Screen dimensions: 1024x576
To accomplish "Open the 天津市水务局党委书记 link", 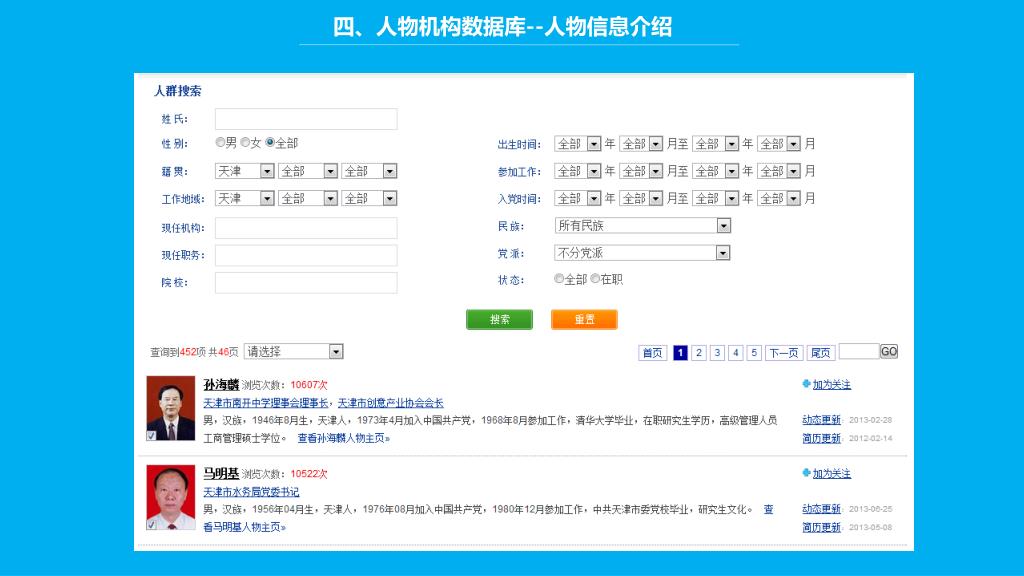I will click(x=251, y=492).
